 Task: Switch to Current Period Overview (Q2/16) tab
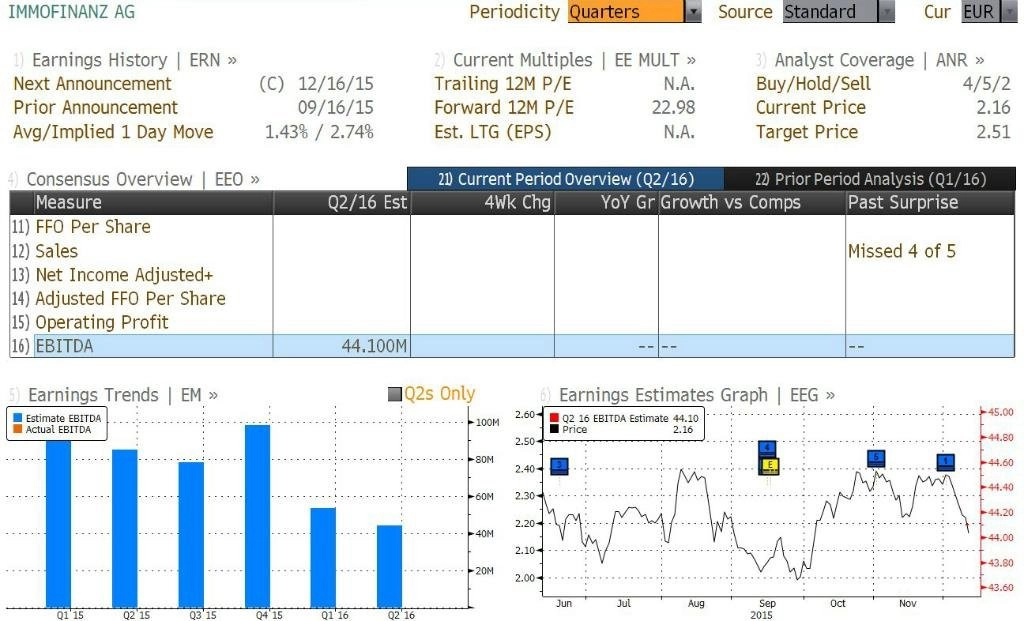566,179
